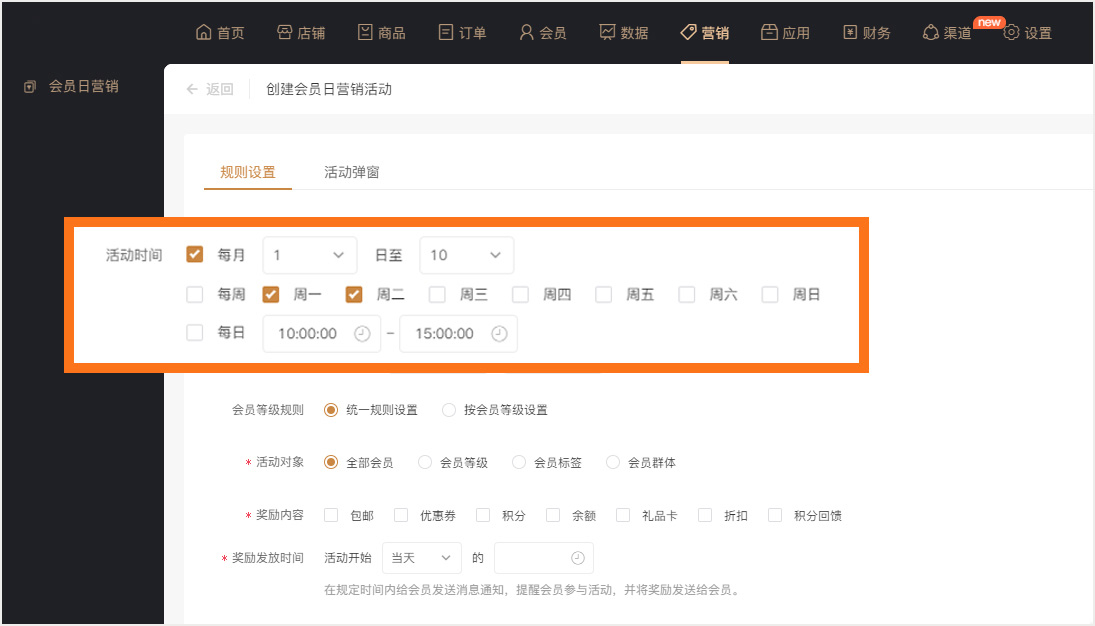Click the 设置 gear icon
This screenshot has height=626, width=1095.
1011,32
